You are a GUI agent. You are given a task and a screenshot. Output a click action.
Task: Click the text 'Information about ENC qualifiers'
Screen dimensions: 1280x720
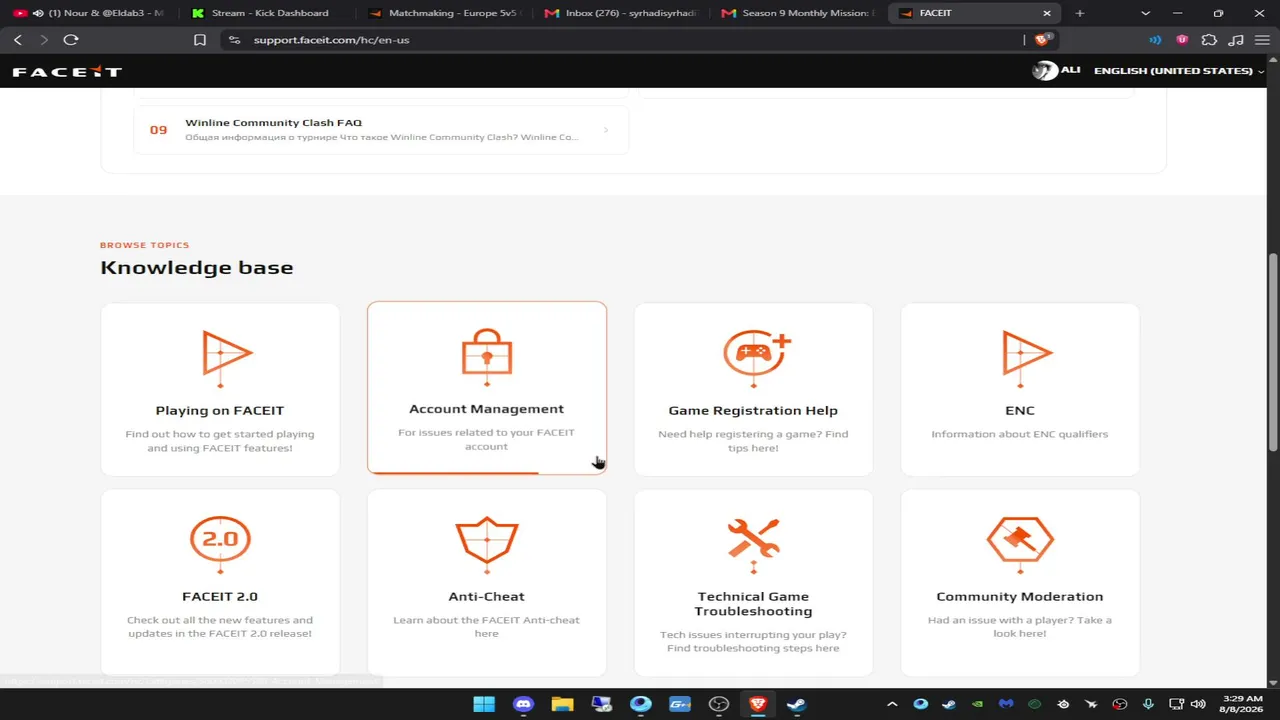coord(1020,434)
